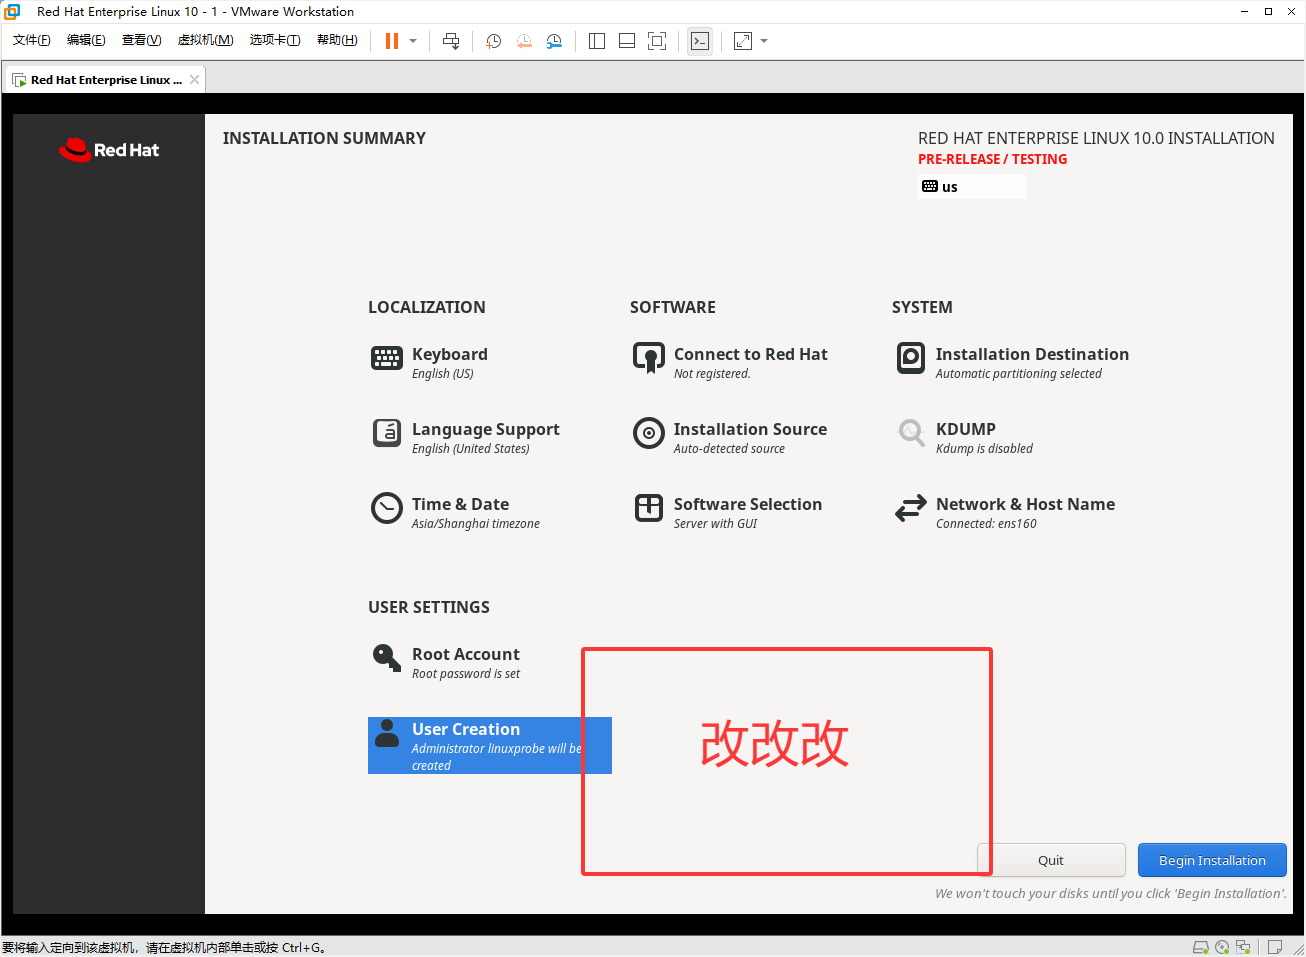The width and height of the screenshot is (1306, 957).
Task: Click the hard disk status bar icon
Action: (x=1201, y=947)
